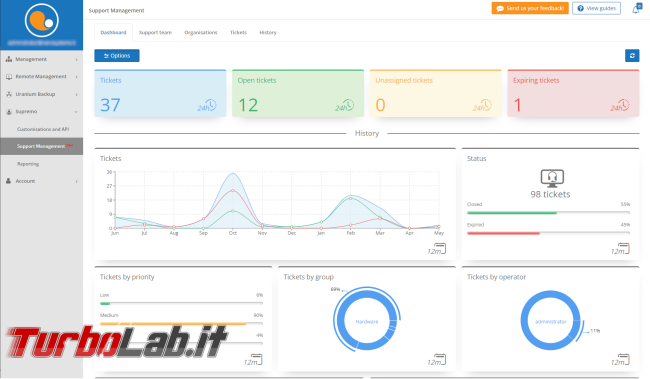Image resolution: width=650 pixels, height=379 pixels.
Task: Click the Options button
Action: [117, 56]
